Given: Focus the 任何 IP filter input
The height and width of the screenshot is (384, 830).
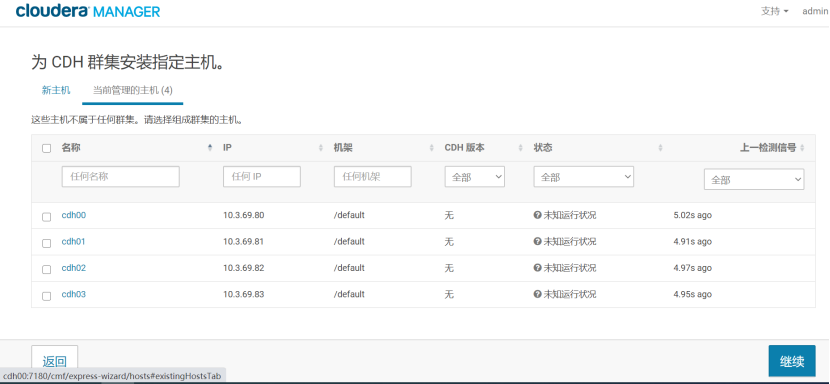Looking at the screenshot, I should point(262,176).
